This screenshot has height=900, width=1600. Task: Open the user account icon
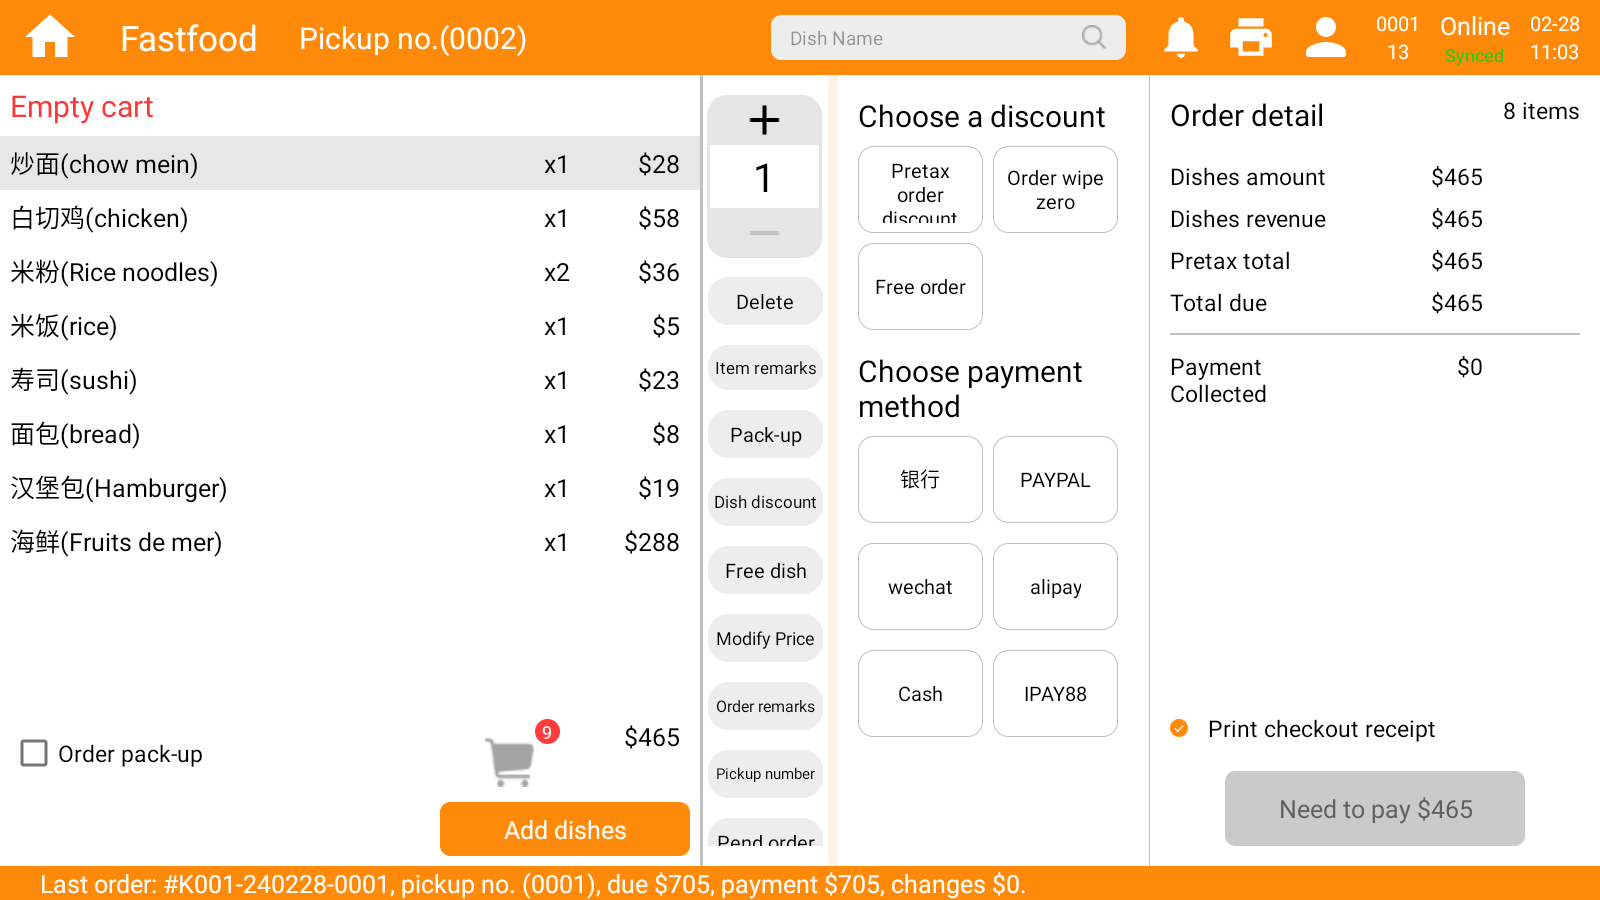tap(1326, 37)
